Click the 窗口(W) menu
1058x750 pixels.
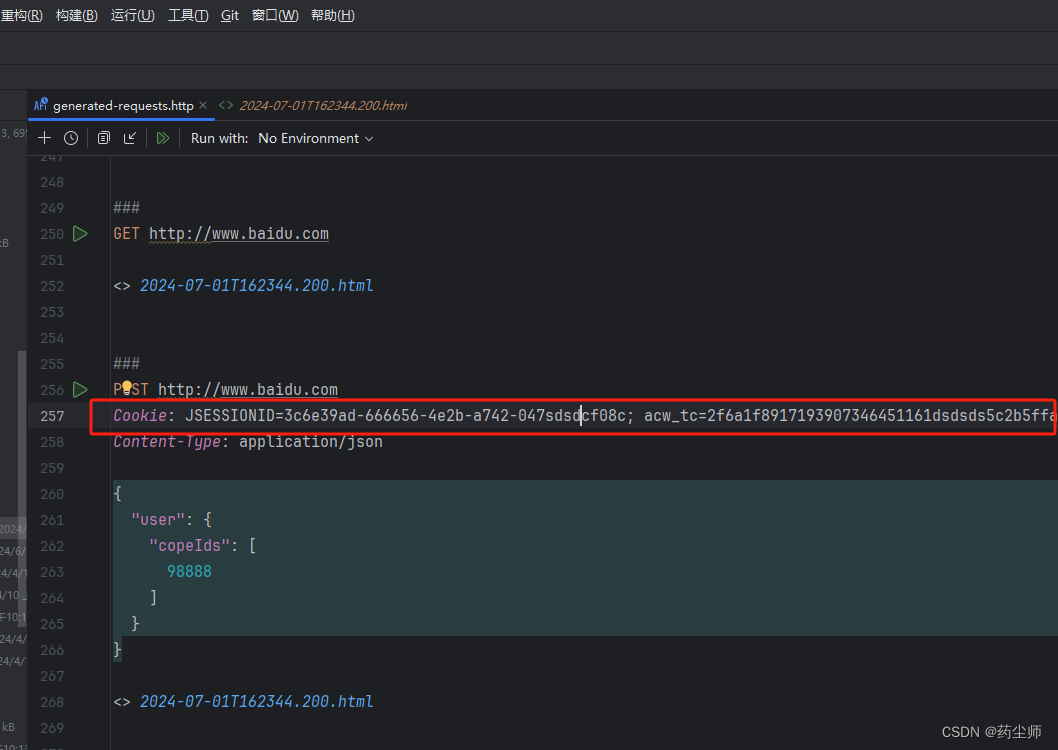tap(275, 14)
